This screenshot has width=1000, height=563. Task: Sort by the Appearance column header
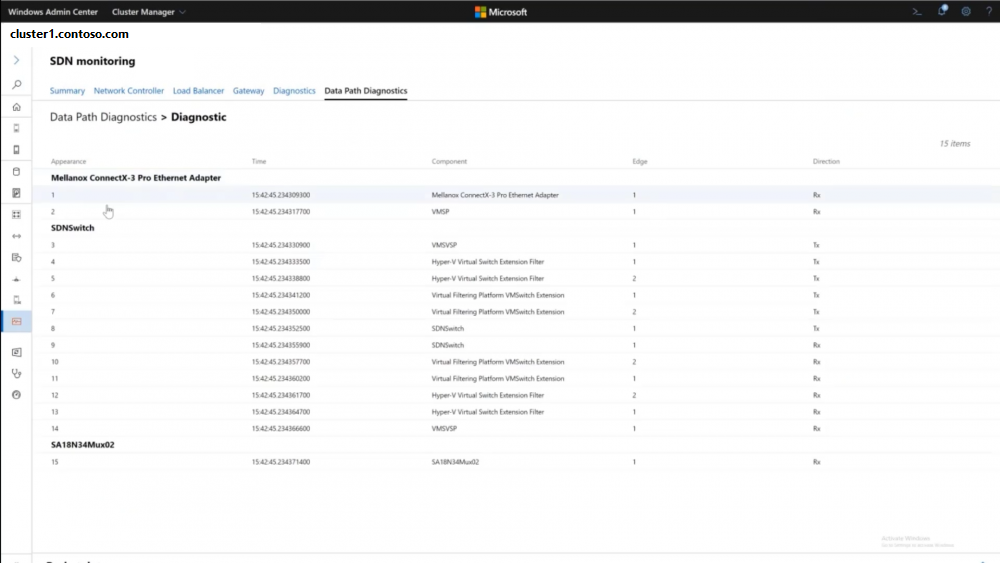[68, 161]
